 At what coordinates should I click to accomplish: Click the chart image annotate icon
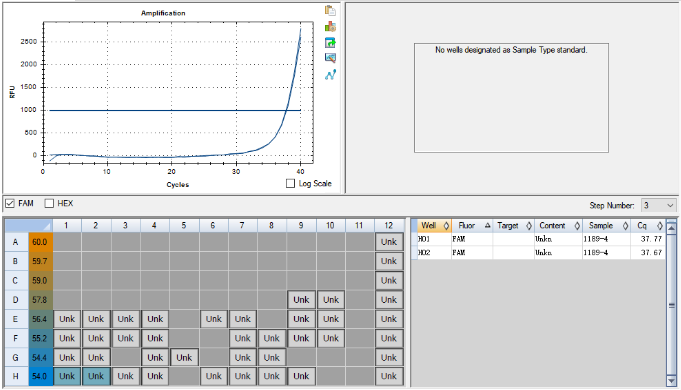click(330, 58)
